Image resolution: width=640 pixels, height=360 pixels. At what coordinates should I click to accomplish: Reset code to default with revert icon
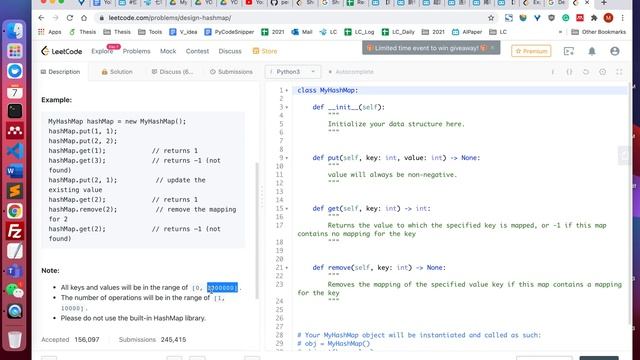point(586,72)
